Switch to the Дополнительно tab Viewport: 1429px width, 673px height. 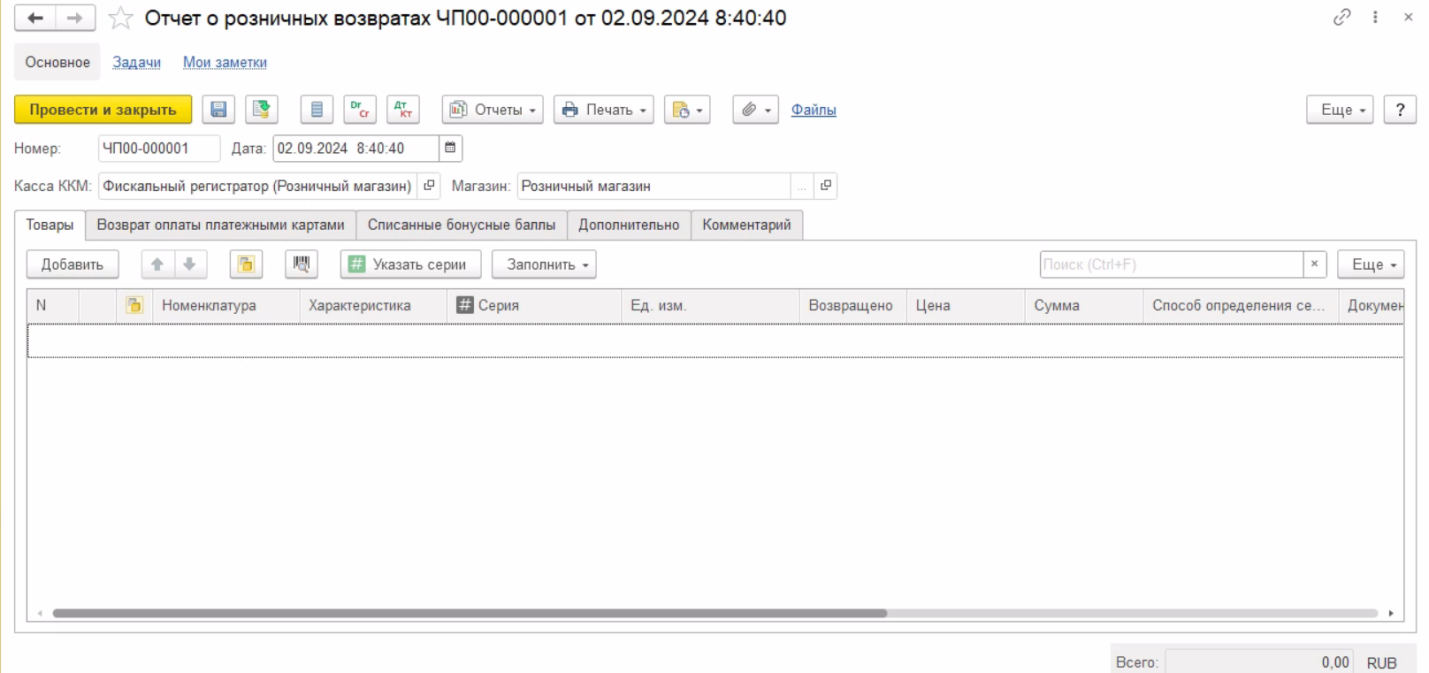(628, 225)
